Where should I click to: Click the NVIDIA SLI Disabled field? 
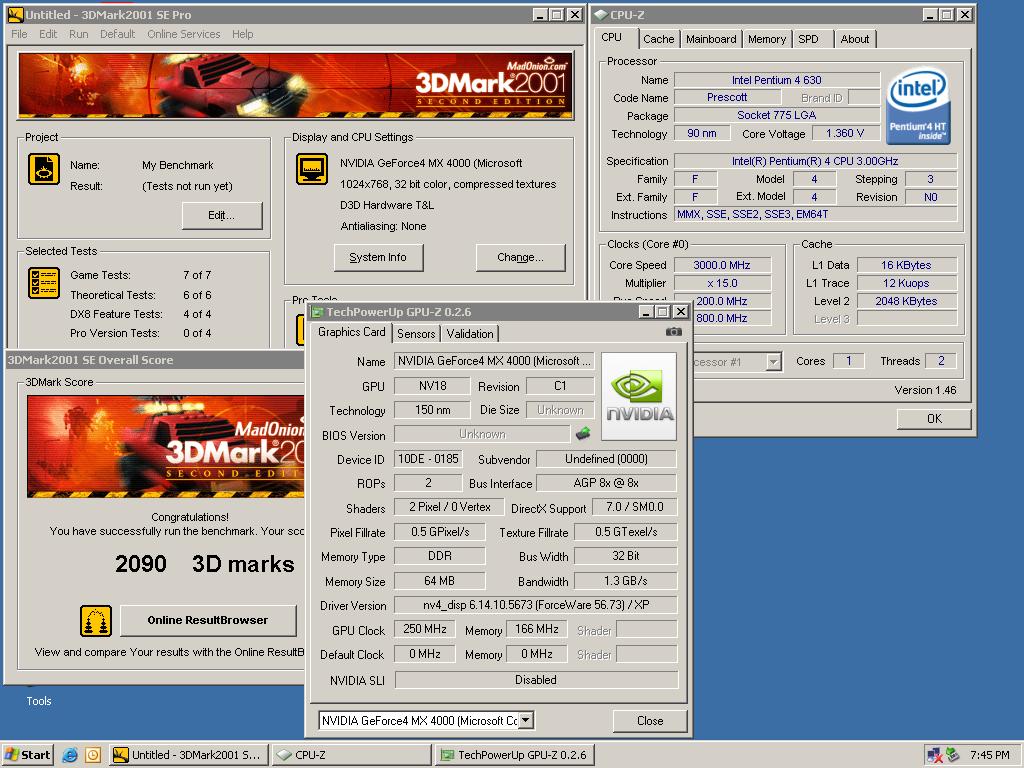click(536, 680)
